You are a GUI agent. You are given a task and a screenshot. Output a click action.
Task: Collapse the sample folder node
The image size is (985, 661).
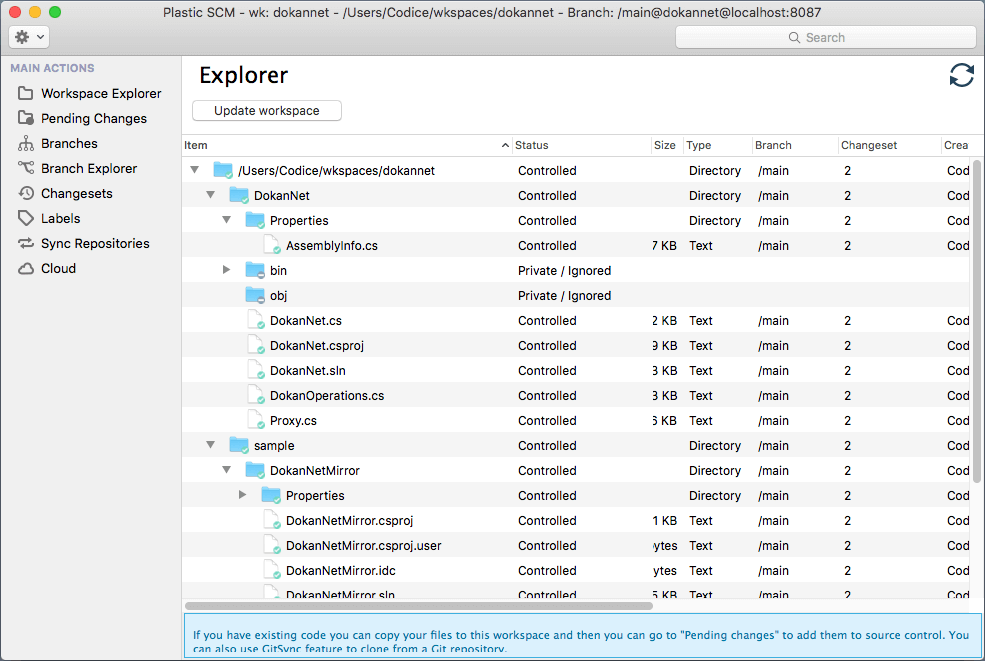tap(210, 445)
